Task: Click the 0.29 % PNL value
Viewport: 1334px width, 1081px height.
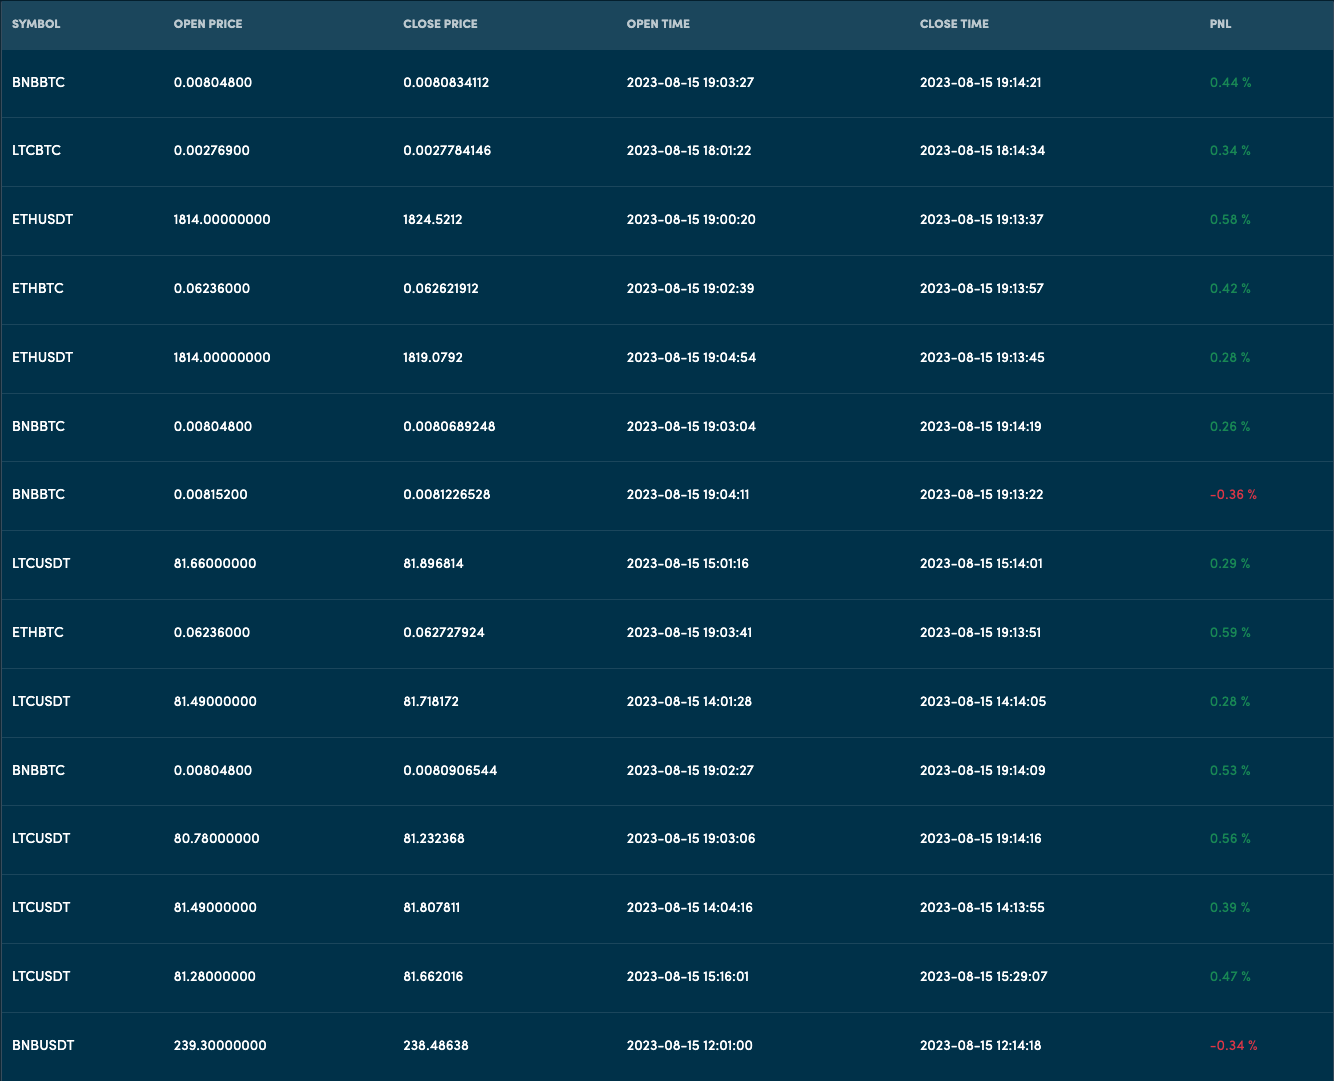Action: tap(1230, 564)
